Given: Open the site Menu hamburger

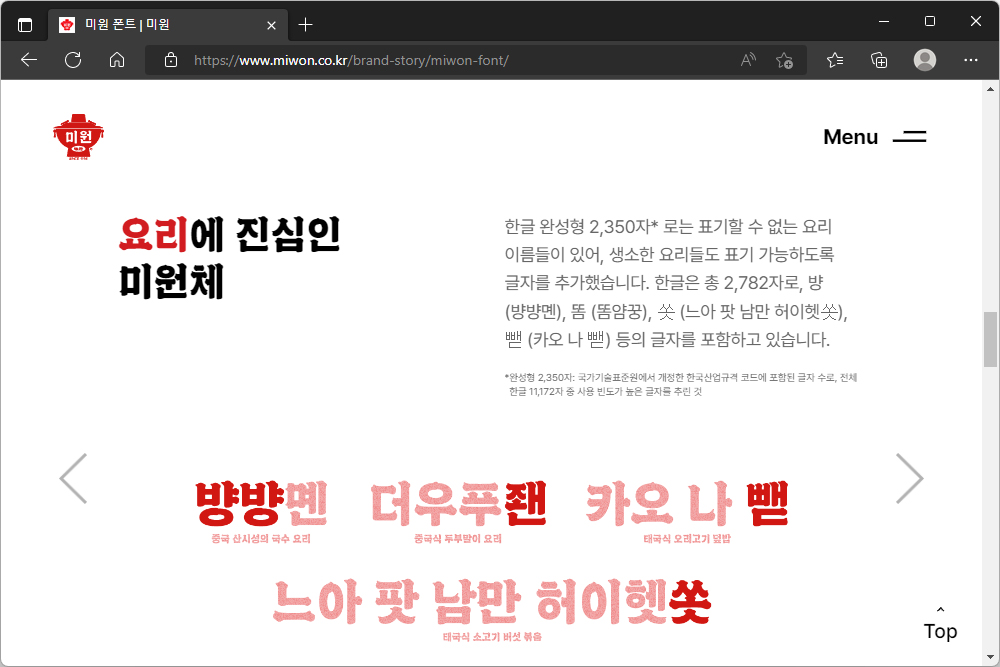Looking at the screenshot, I should point(874,136).
